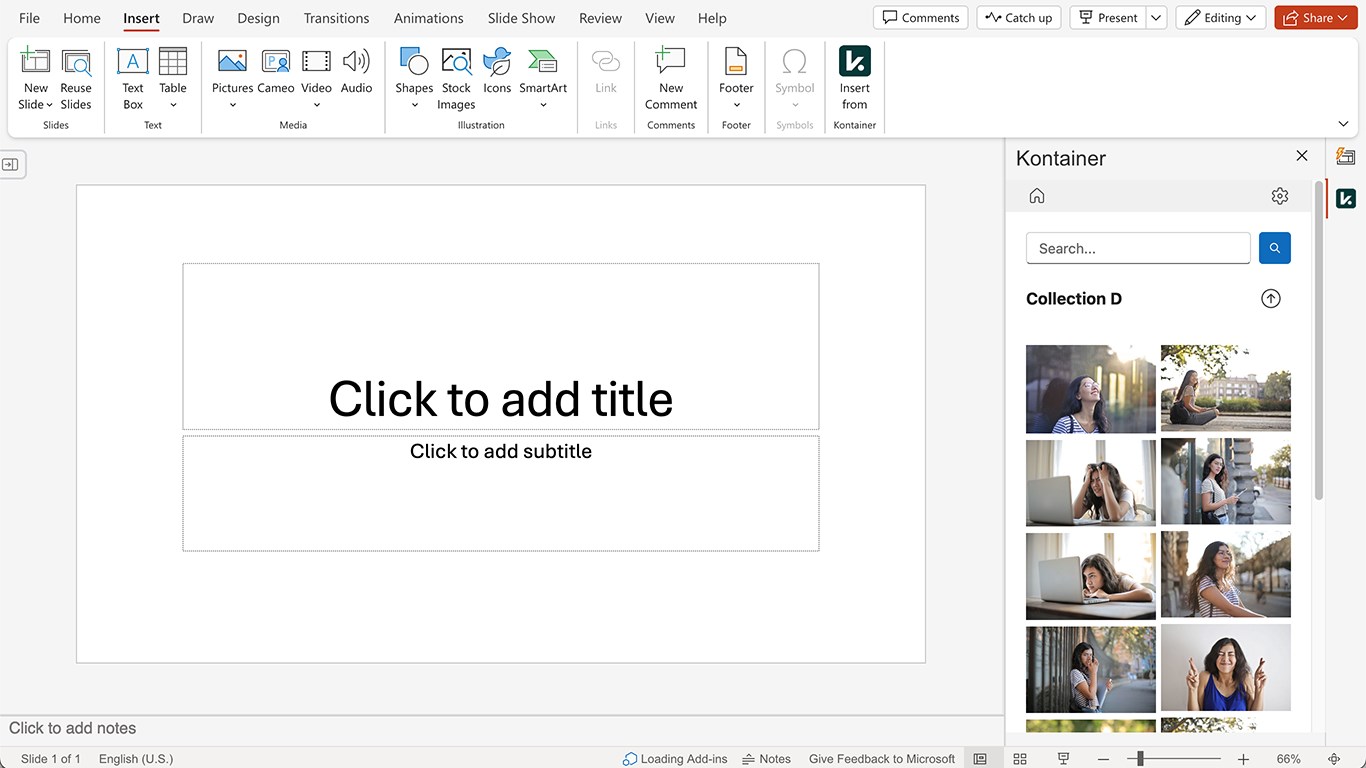Open the Animations tab
The image size is (1366, 768).
click(428, 18)
